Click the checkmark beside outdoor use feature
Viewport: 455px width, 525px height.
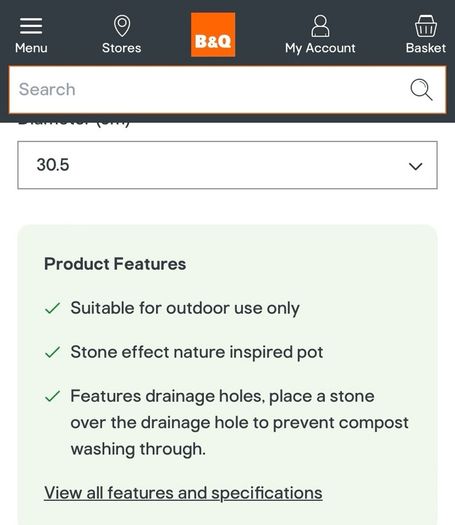click(52, 308)
